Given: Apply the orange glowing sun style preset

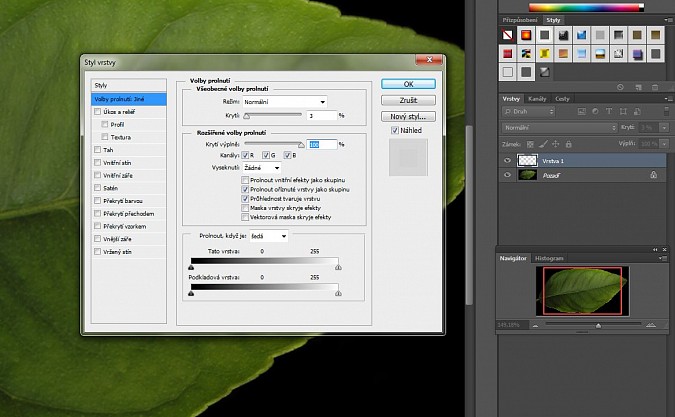Looking at the screenshot, I should pyautogui.click(x=526, y=35).
